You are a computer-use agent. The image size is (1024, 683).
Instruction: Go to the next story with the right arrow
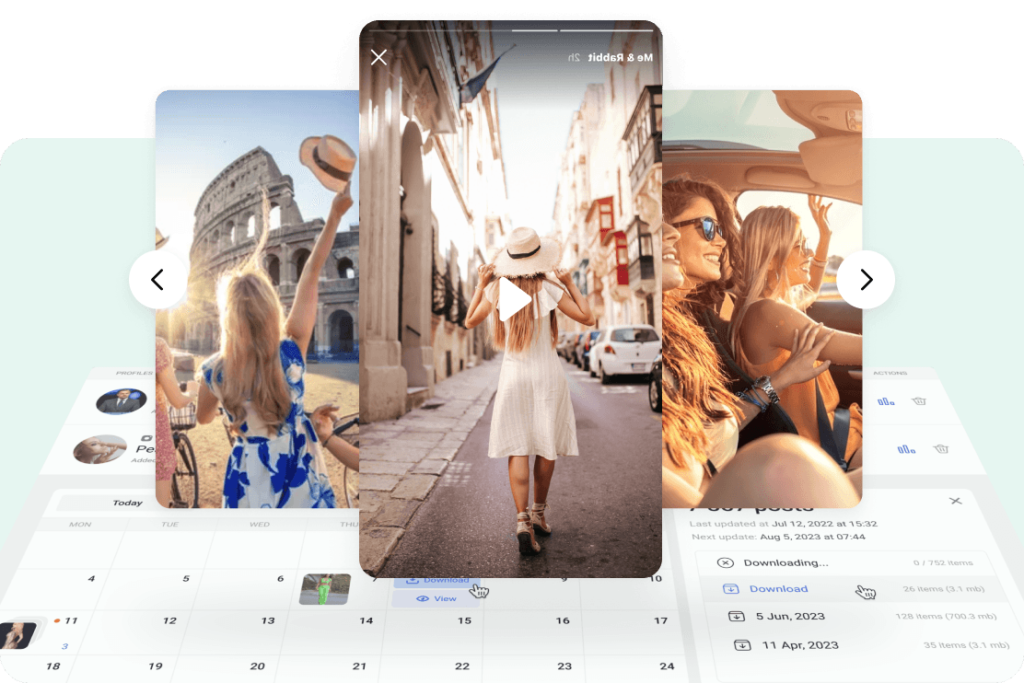click(865, 279)
